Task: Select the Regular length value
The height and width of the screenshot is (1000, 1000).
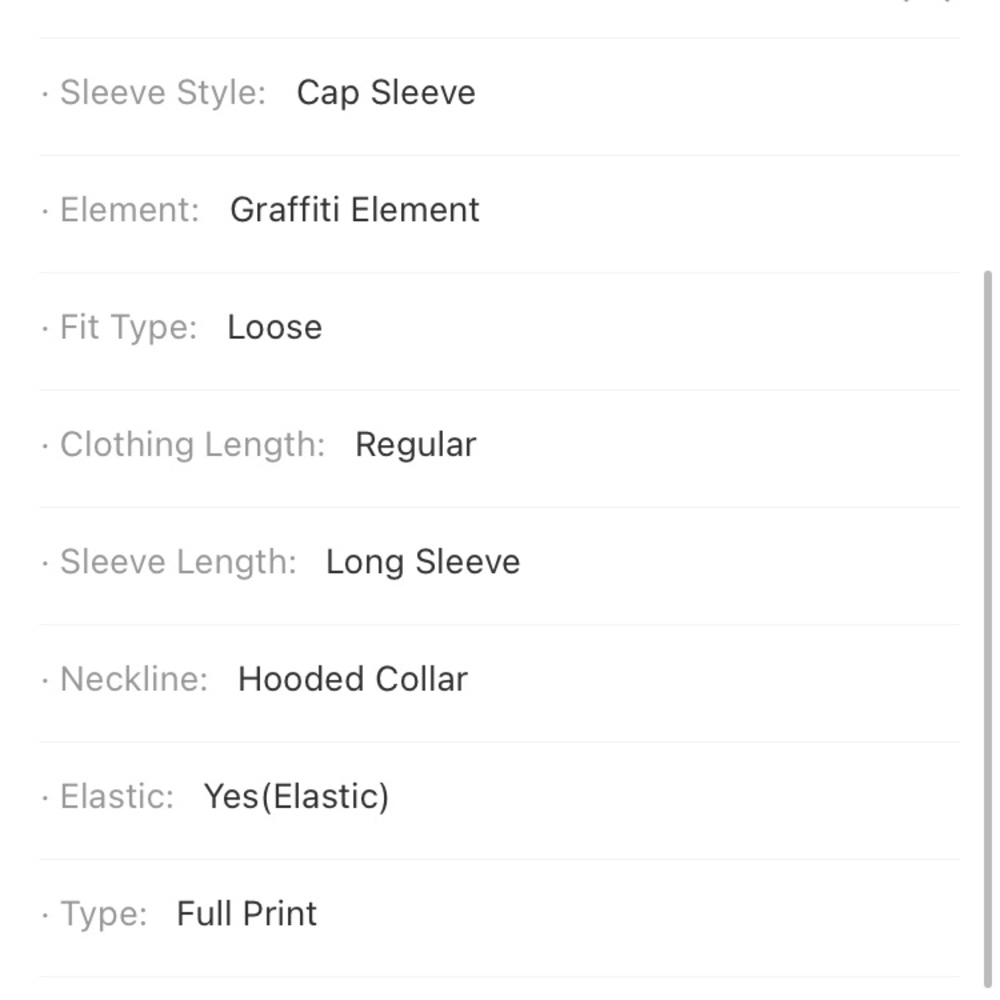Action: tap(416, 445)
